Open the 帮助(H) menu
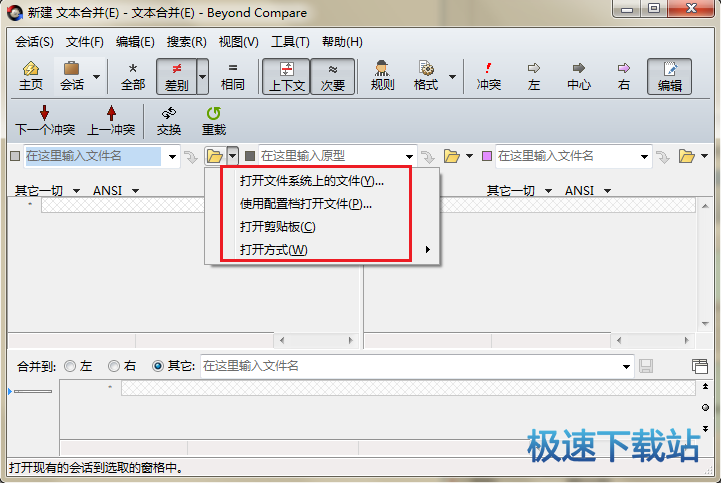 click(x=342, y=42)
